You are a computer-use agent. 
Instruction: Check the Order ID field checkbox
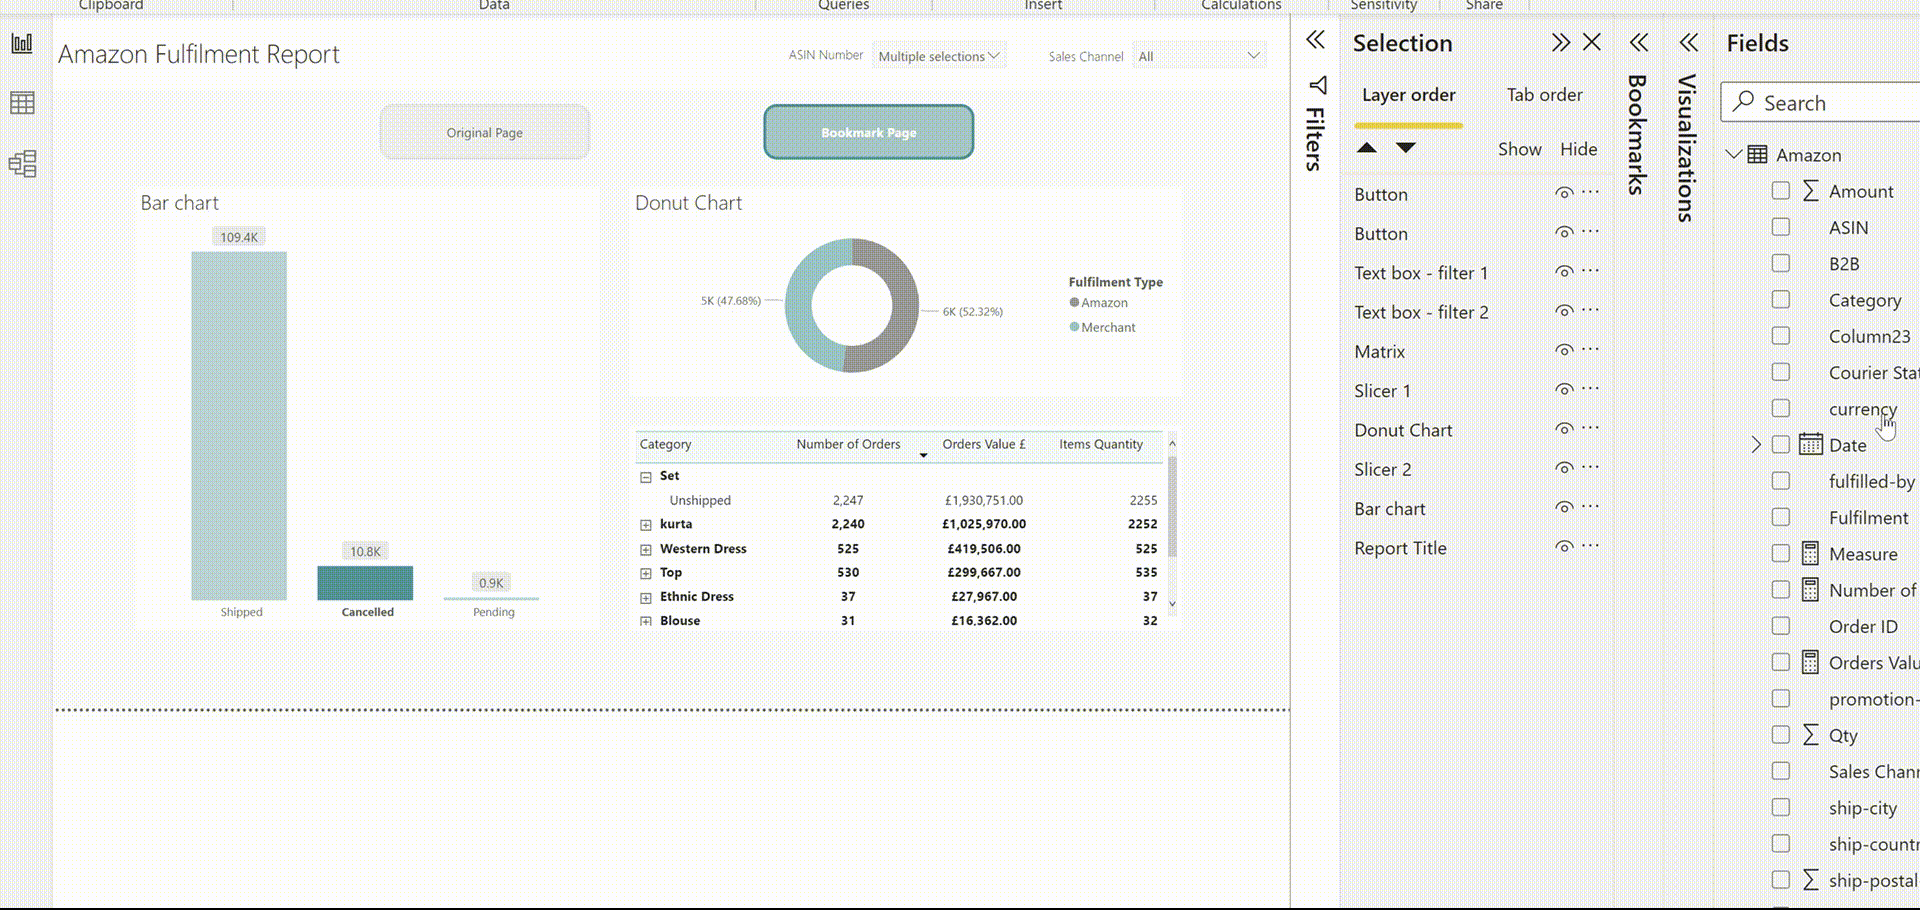coord(1781,626)
